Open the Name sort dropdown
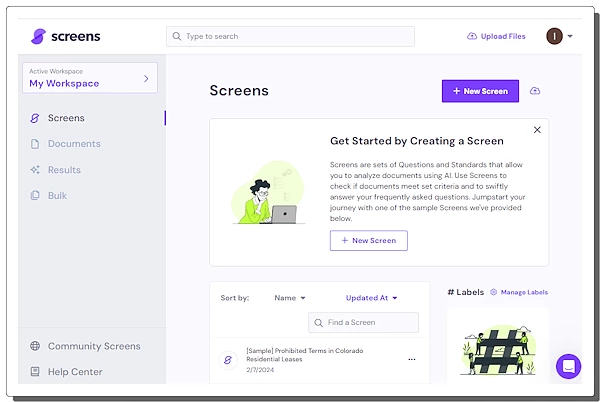 290,298
